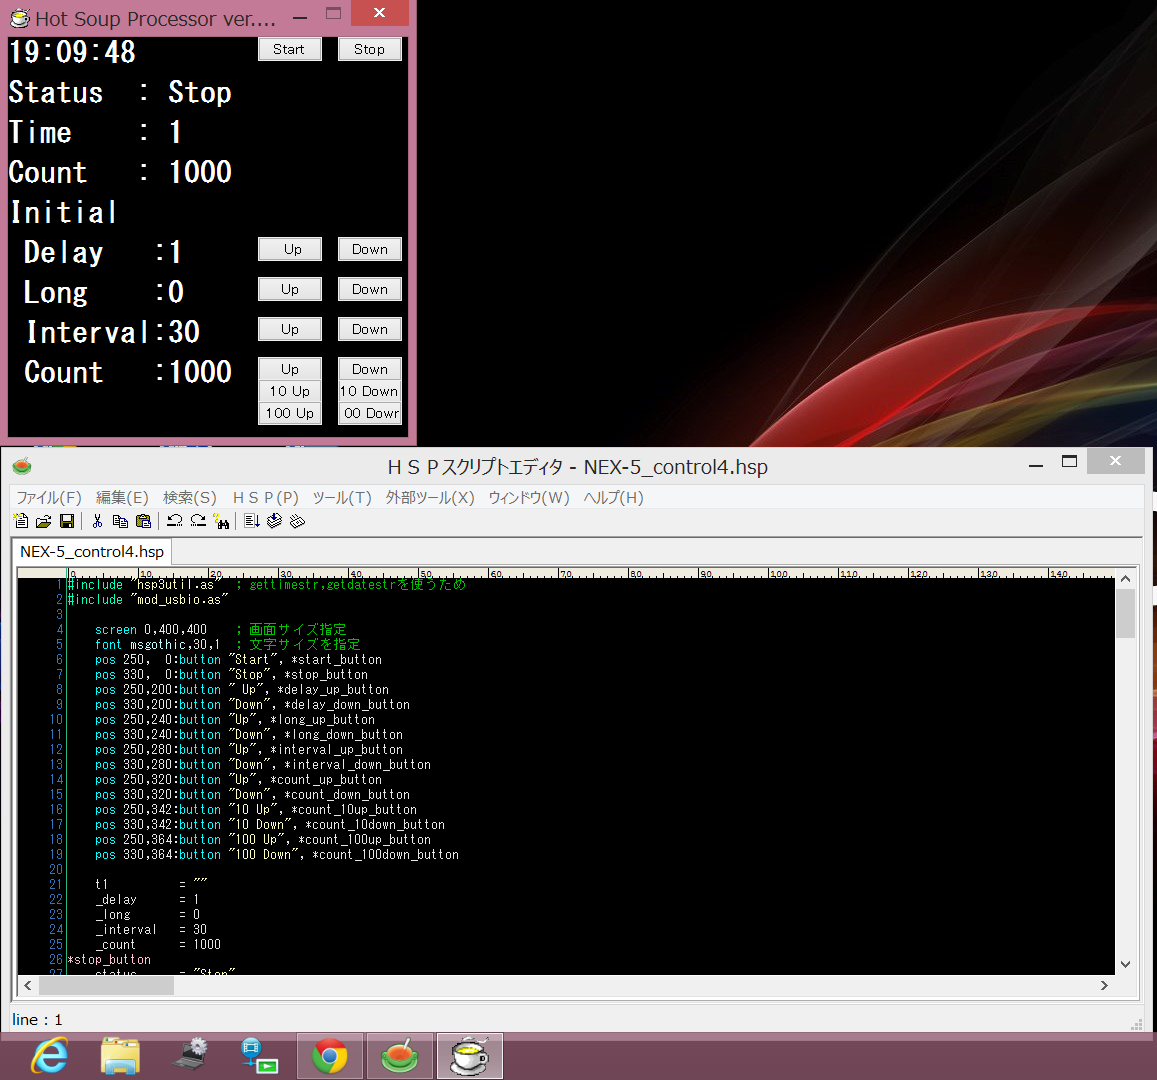This screenshot has height=1080, width=1157.
Task: Click the Copy icon in the toolbar
Action: tap(120, 521)
